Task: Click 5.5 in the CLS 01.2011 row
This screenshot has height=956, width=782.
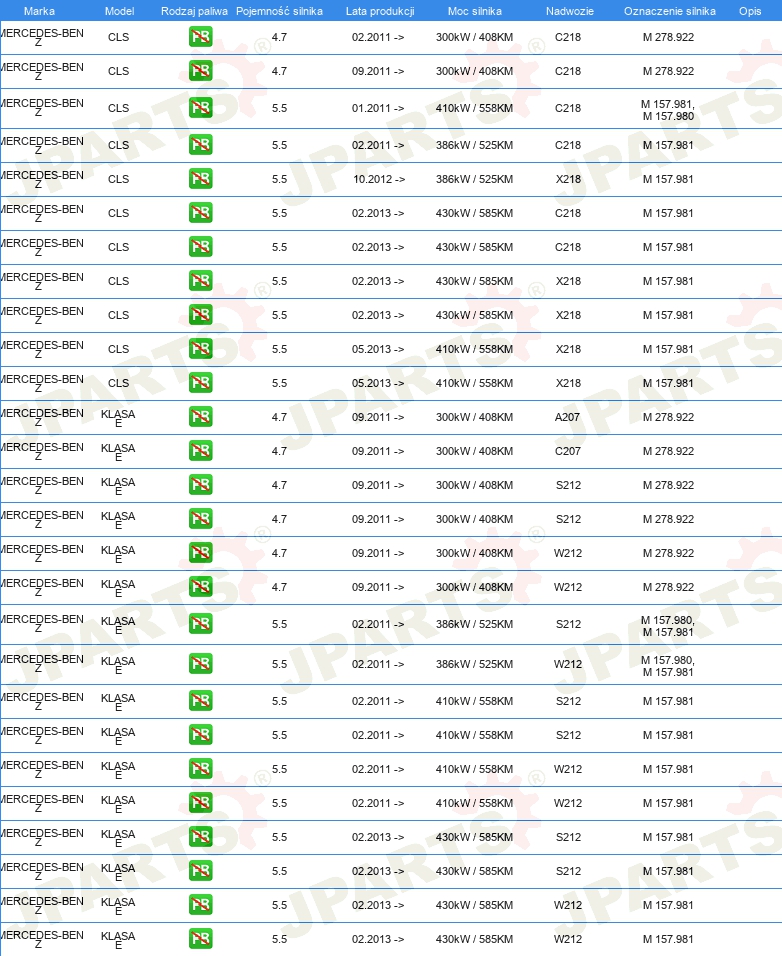Action: [x=279, y=108]
